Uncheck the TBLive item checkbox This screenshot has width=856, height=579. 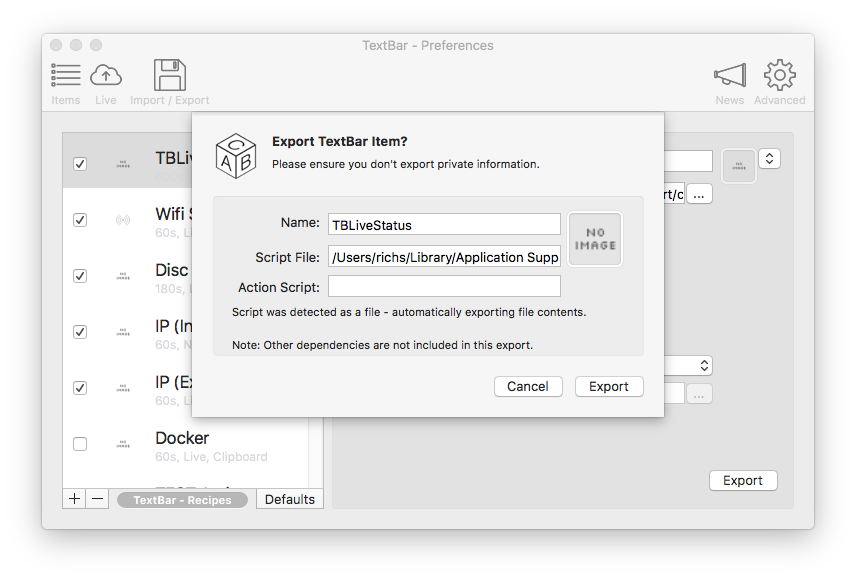80,164
